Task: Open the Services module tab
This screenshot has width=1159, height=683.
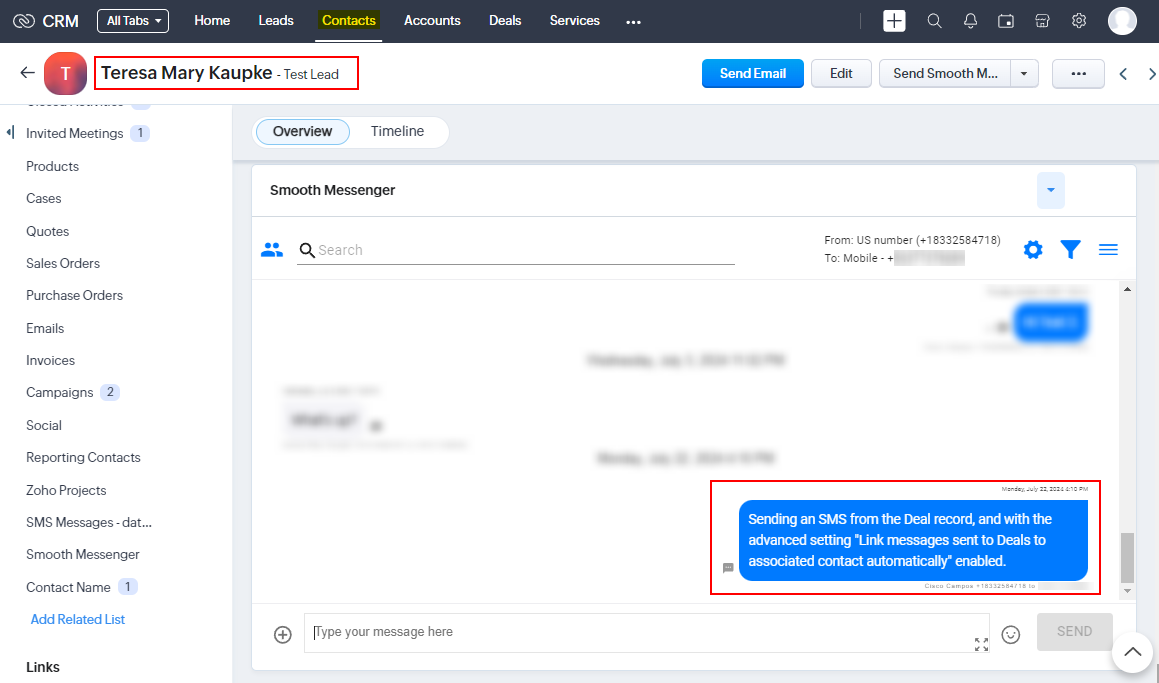Action: (574, 21)
